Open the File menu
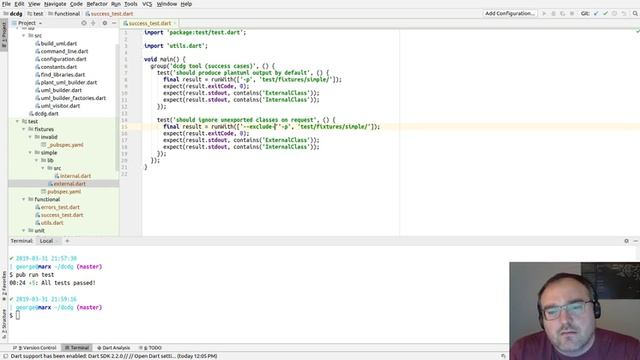 (x=6, y=4)
